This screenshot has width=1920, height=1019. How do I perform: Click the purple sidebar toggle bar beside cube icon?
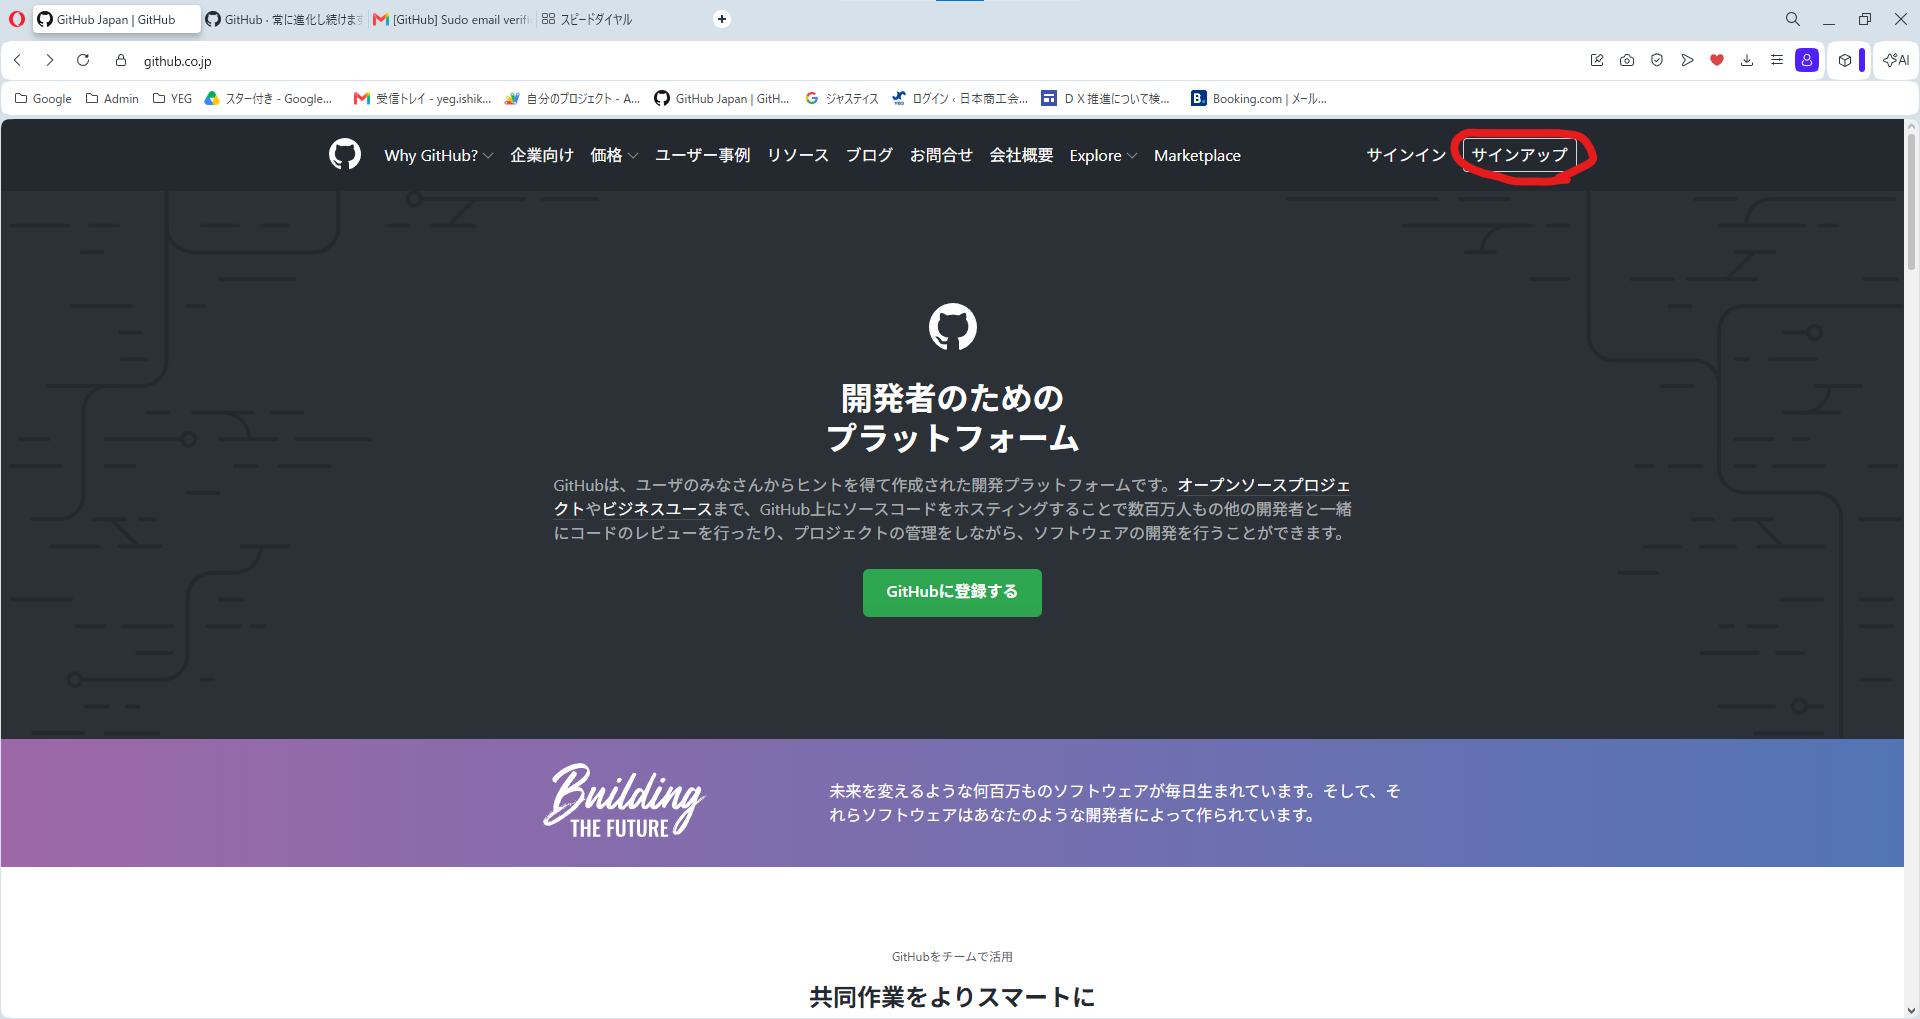click(1862, 60)
